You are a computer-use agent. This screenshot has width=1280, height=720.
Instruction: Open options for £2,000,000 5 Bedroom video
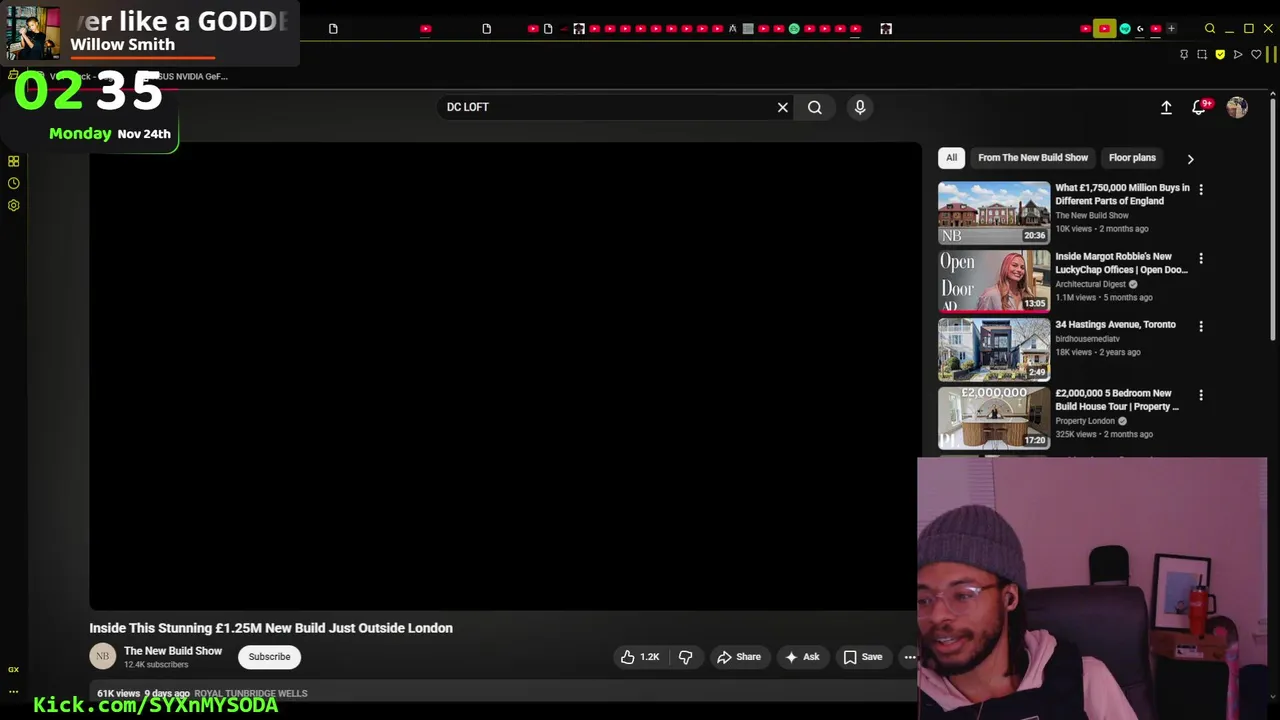click(1201, 395)
